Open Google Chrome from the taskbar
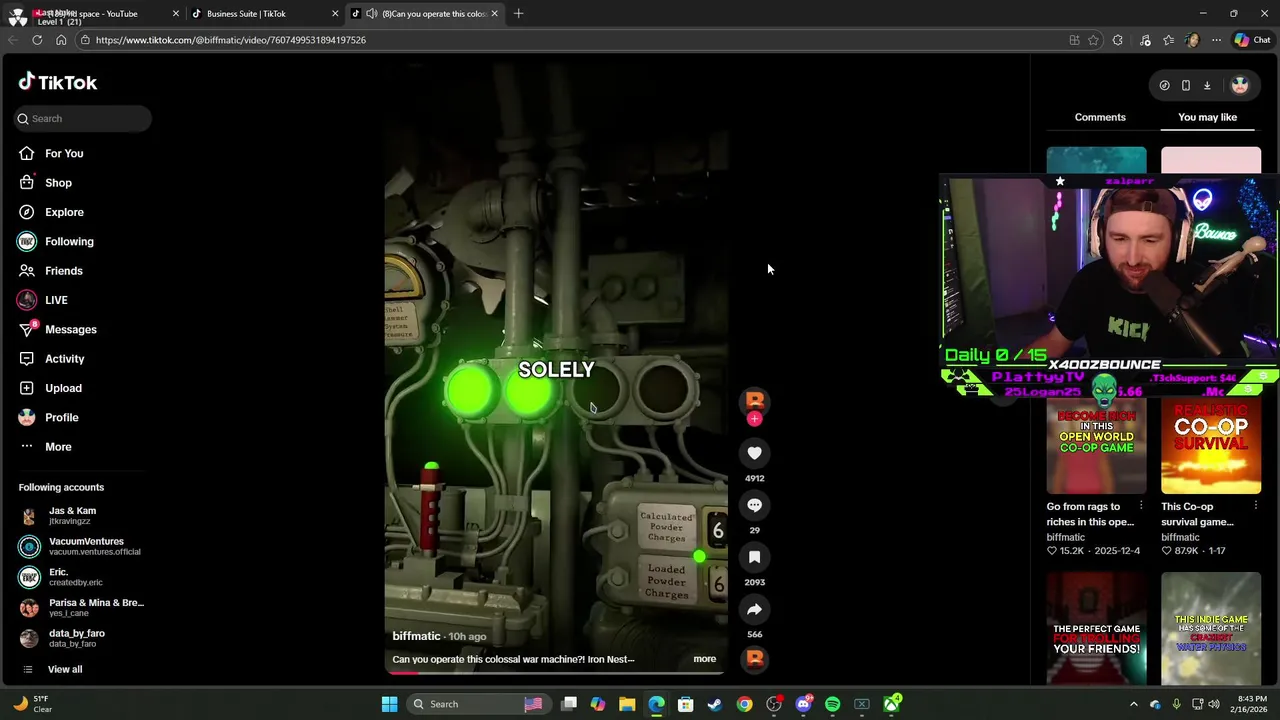This screenshot has height=720, width=1280. point(744,704)
